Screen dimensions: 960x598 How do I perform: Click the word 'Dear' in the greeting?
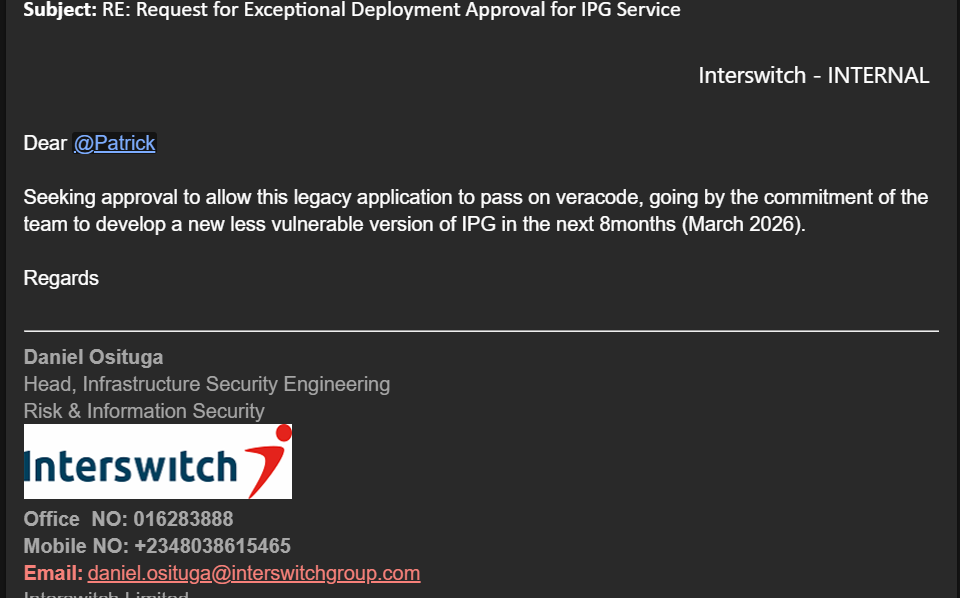[45, 143]
